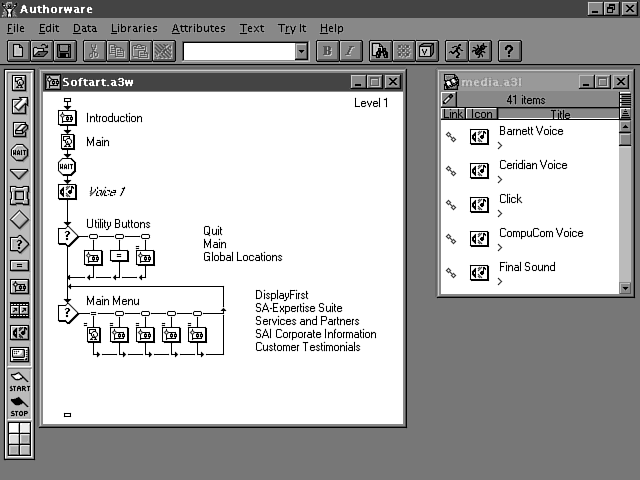Select the Movie icon in the palette

tap(19, 310)
